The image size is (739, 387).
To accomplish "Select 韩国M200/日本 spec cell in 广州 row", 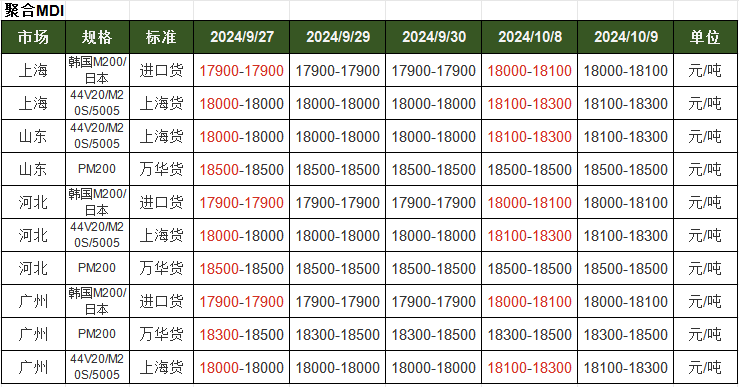I will point(97,301).
